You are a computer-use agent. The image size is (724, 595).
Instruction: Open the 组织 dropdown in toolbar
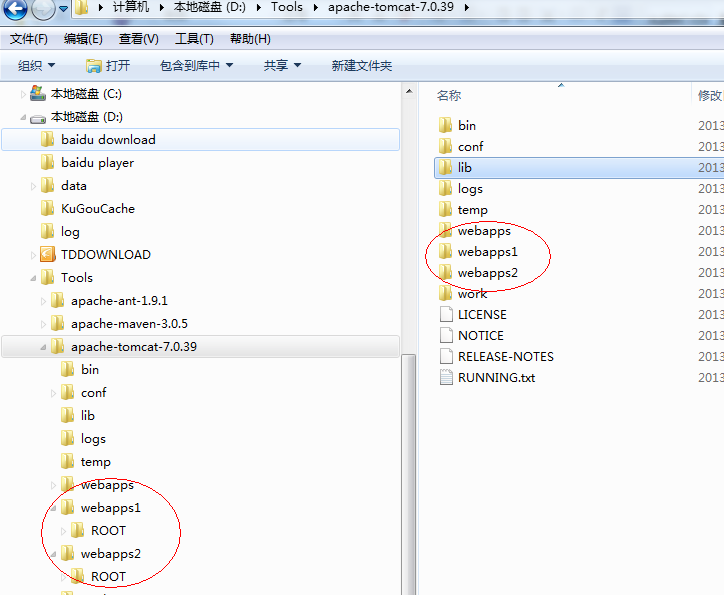tap(36, 66)
